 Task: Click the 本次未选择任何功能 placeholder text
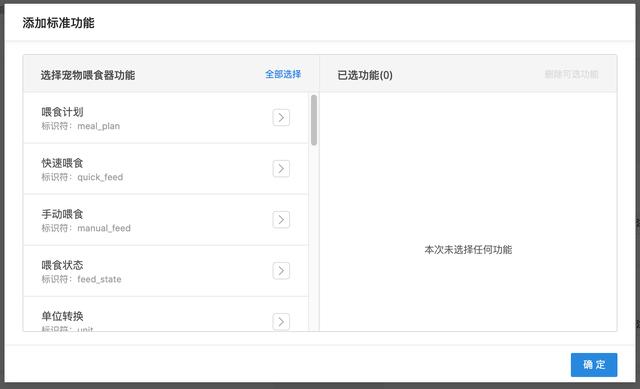(x=468, y=249)
